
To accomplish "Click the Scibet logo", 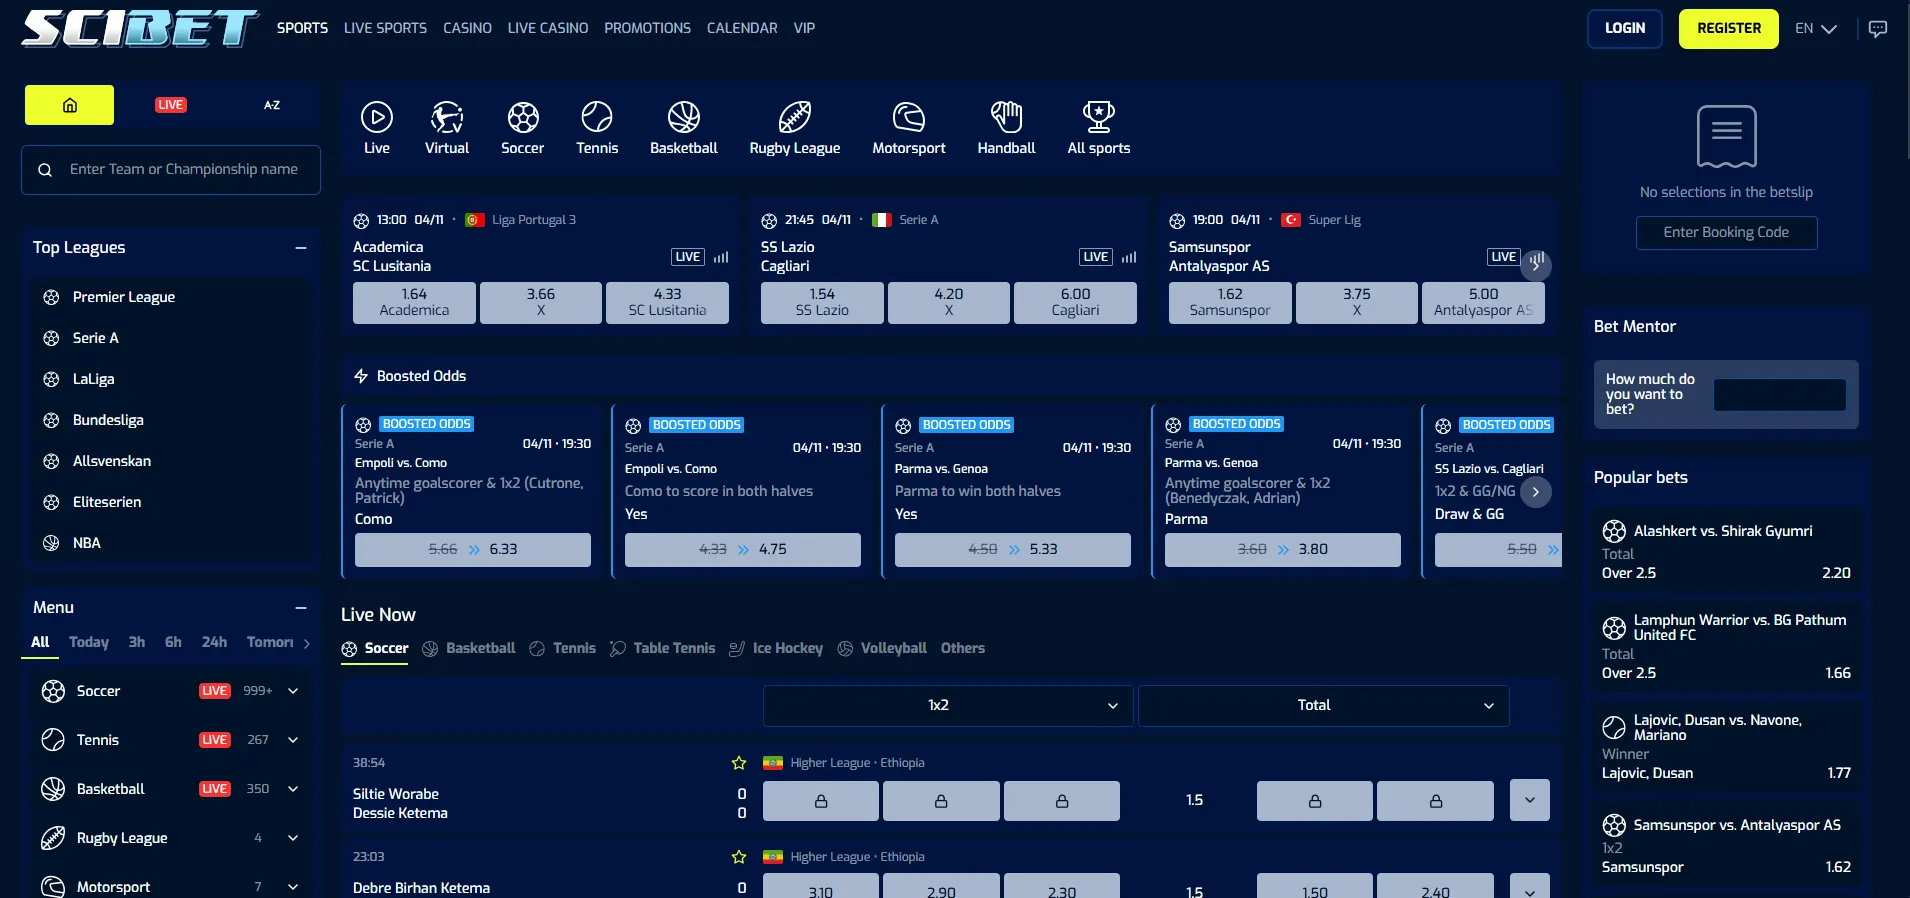I will (x=140, y=29).
